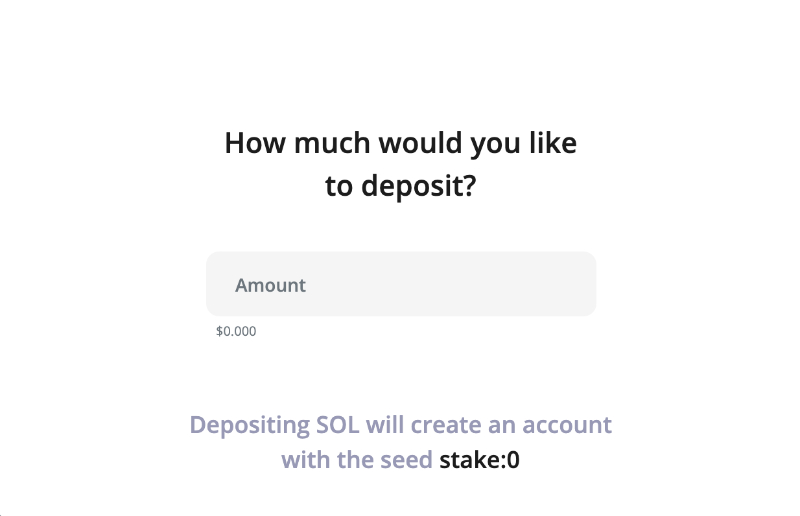Click the 'How much would you like' heading line
This screenshot has height=516, width=800.
click(400, 143)
